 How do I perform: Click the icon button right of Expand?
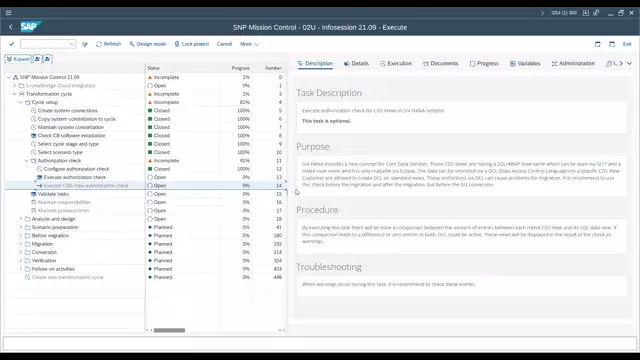pyautogui.click(x=37, y=59)
